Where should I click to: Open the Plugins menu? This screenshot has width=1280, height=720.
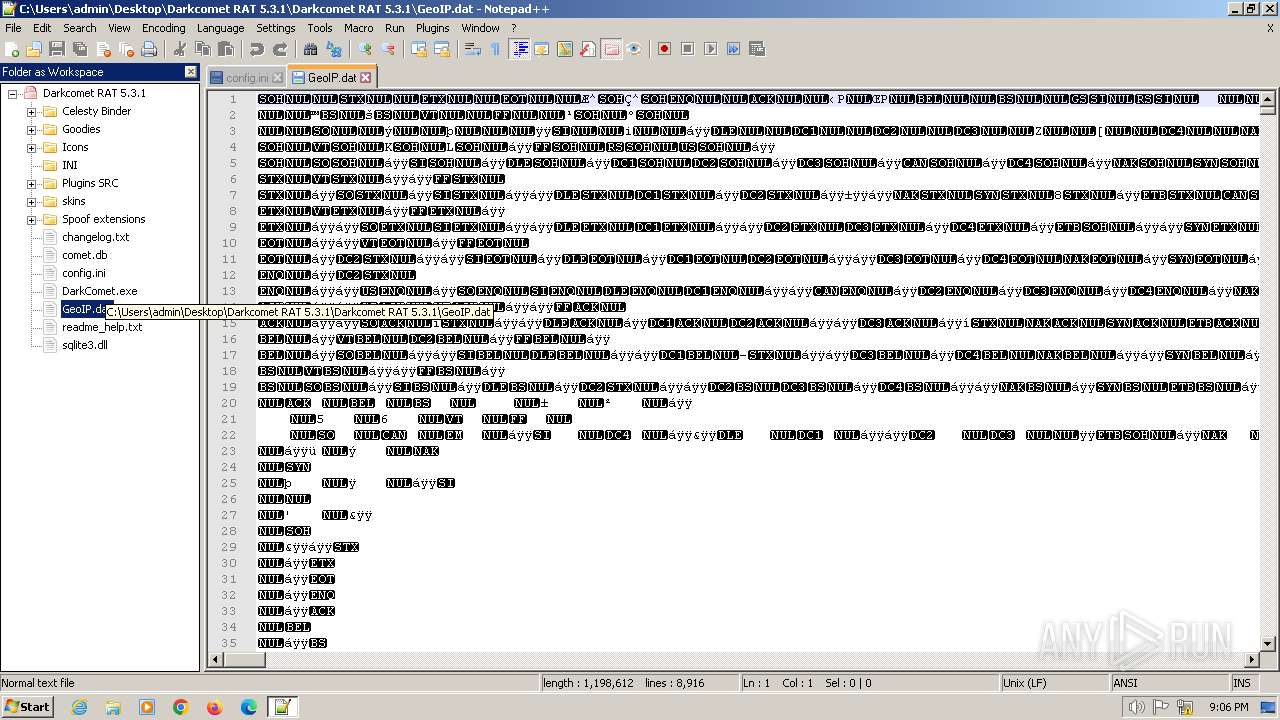pos(432,28)
